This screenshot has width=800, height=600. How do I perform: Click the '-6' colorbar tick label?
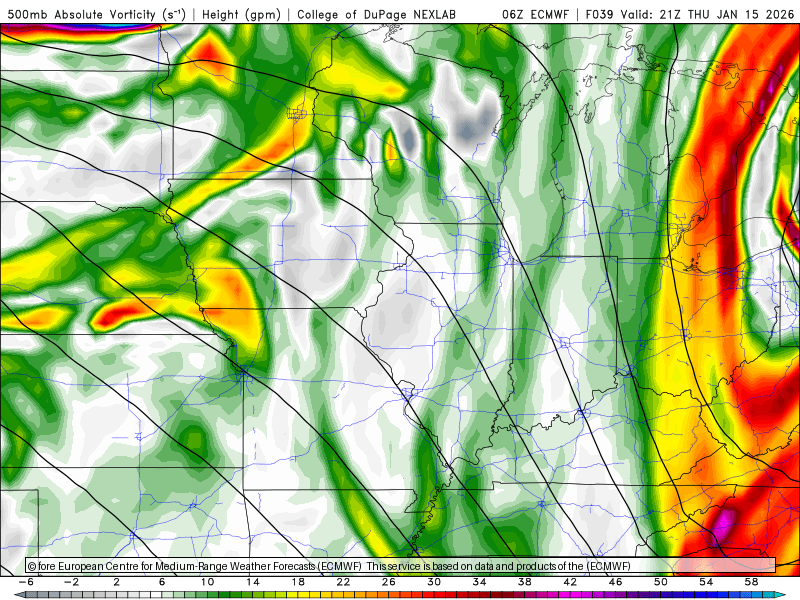coord(26,582)
